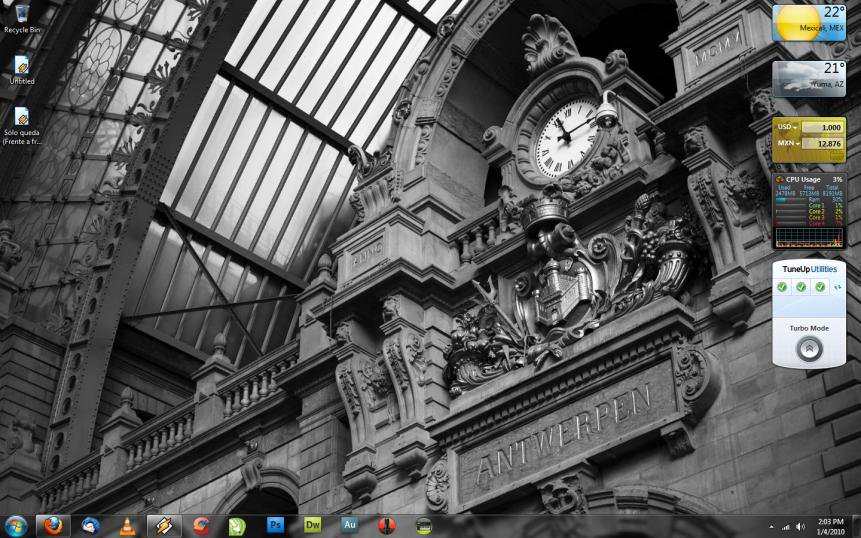Switch to the active Winamp taskbar icon

point(163,525)
